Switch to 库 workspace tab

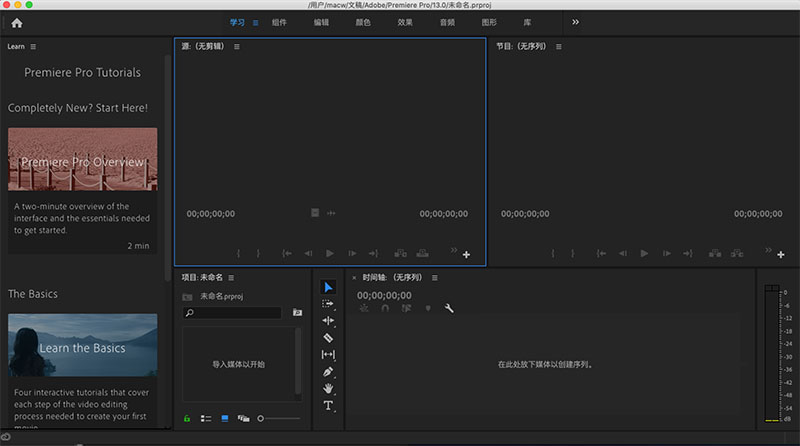[x=527, y=22]
